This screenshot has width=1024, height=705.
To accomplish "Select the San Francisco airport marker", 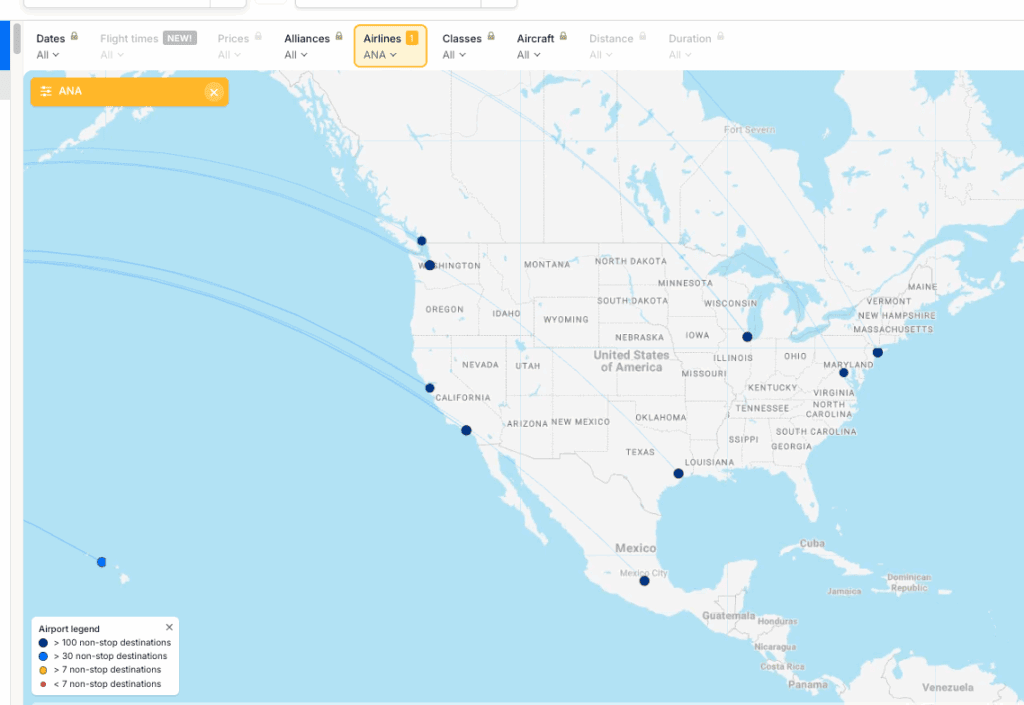I will 430,388.
